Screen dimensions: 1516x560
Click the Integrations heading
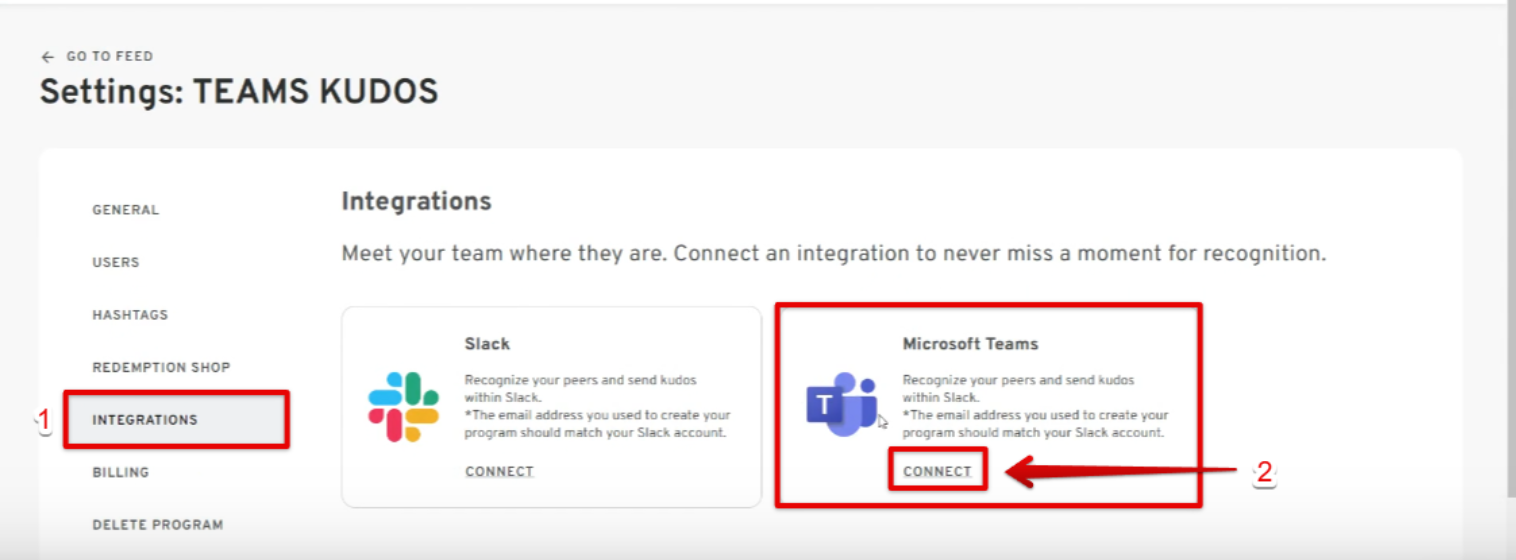[416, 201]
